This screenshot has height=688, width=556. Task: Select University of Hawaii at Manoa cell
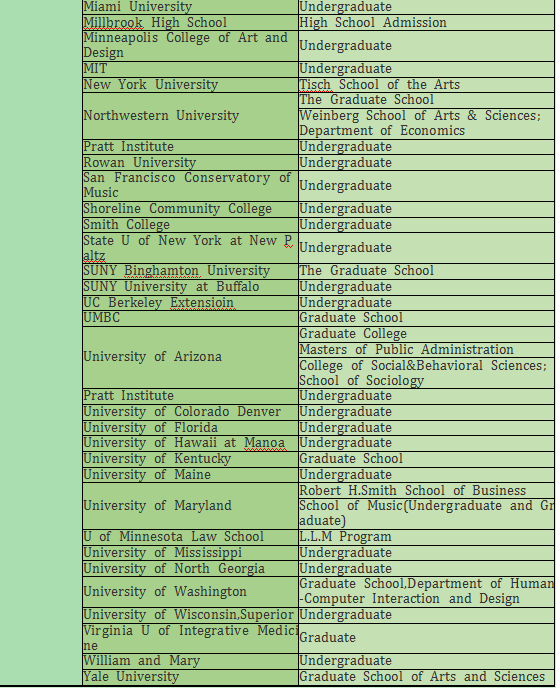pyautogui.click(x=190, y=443)
